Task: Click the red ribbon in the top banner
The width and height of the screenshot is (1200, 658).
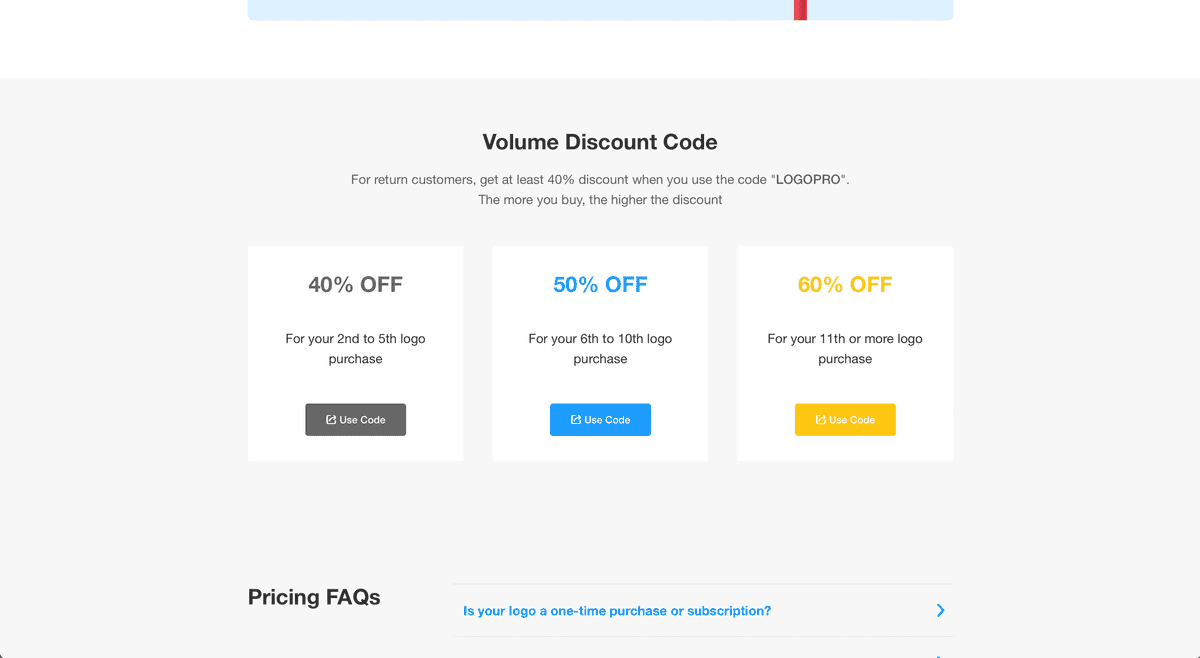Action: [800, 10]
